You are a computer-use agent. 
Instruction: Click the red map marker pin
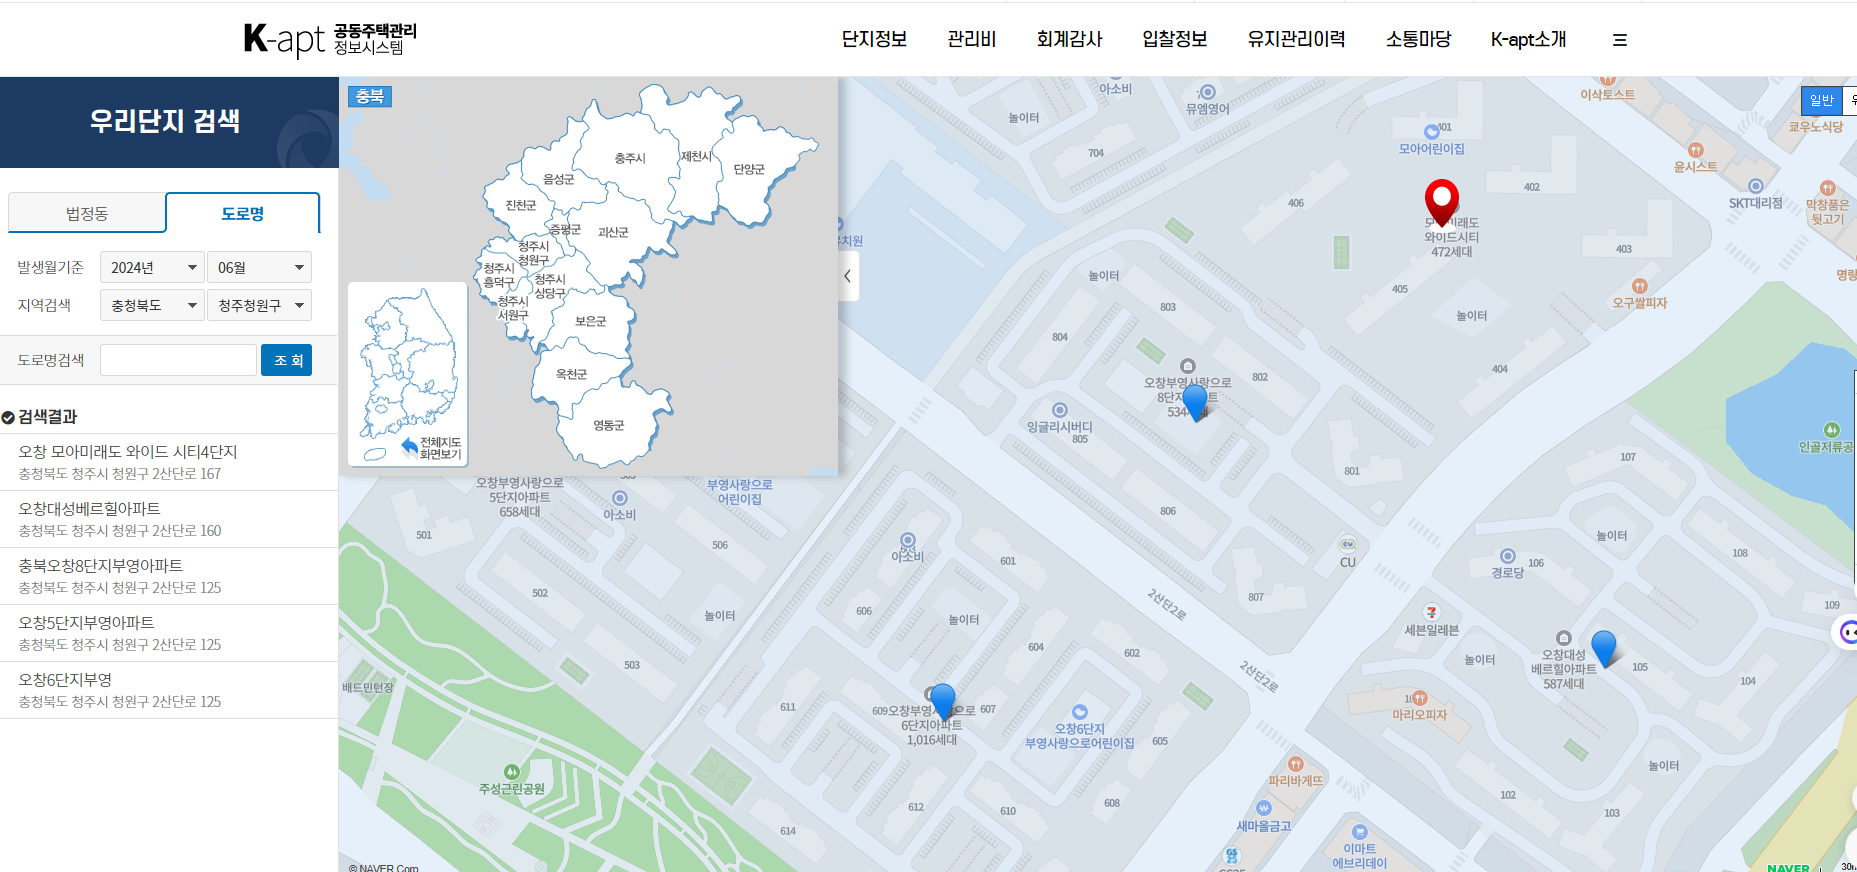1441,202
